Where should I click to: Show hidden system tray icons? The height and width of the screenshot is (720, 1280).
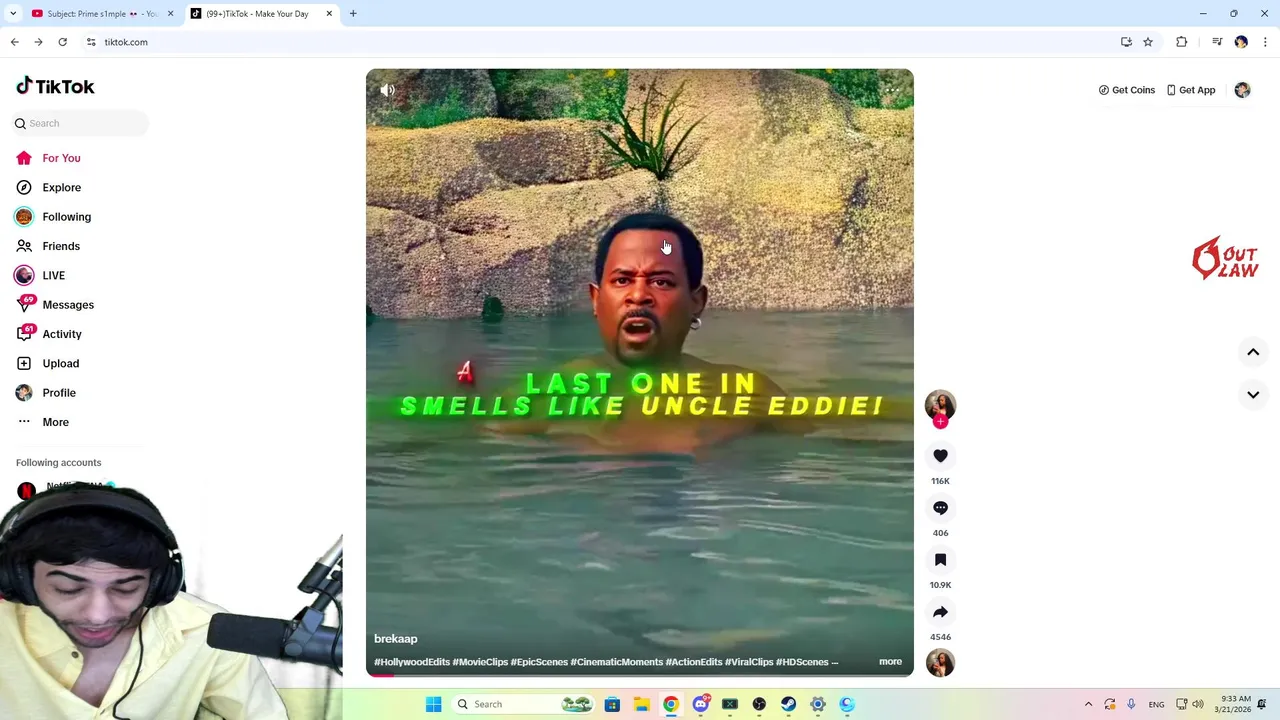click(1088, 704)
